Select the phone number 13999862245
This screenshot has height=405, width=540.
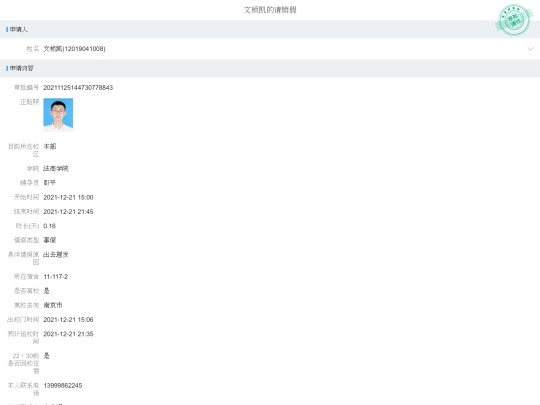pyautogui.click(x=63, y=385)
